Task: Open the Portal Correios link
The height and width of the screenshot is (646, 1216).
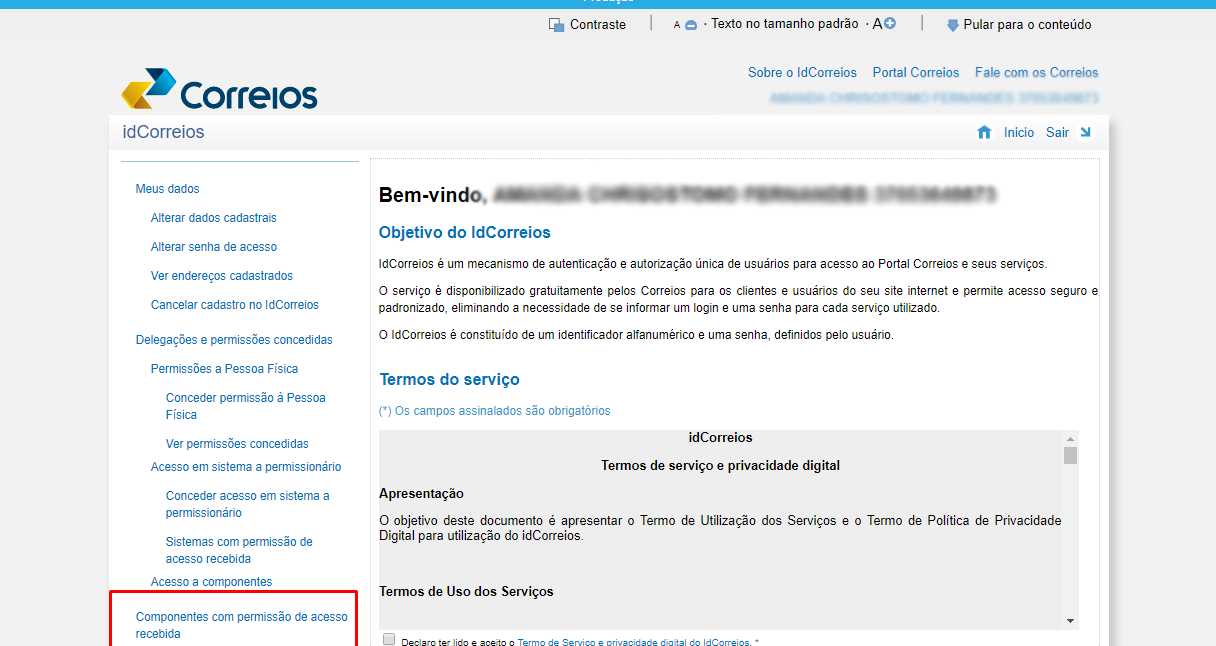Action: coord(915,72)
